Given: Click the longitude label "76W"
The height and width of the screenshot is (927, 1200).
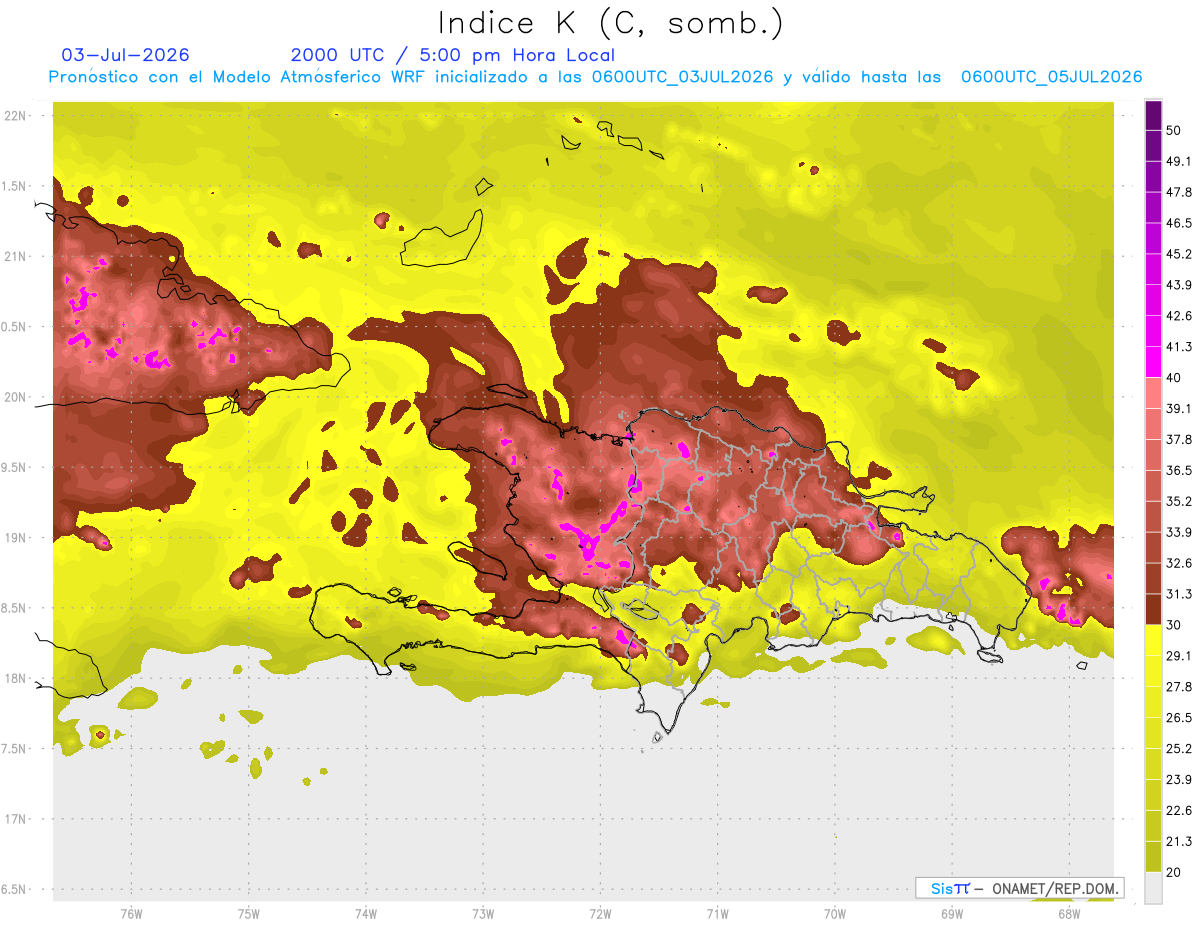Looking at the screenshot, I should (x=131, y=913).
